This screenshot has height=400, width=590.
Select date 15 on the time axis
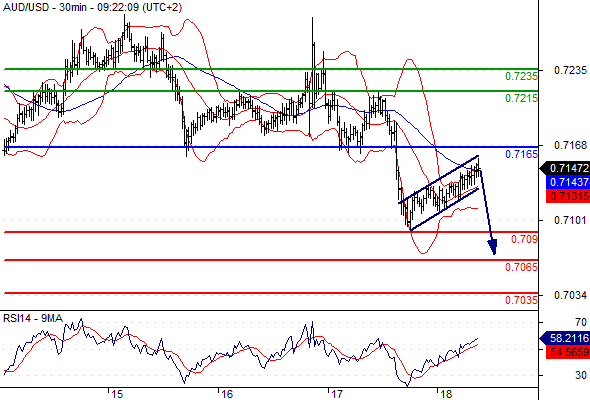tap(117, 394)
